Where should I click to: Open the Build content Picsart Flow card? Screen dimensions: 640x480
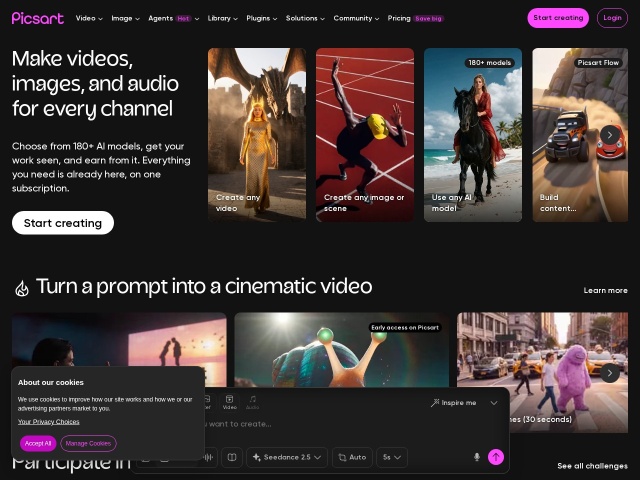580,135
